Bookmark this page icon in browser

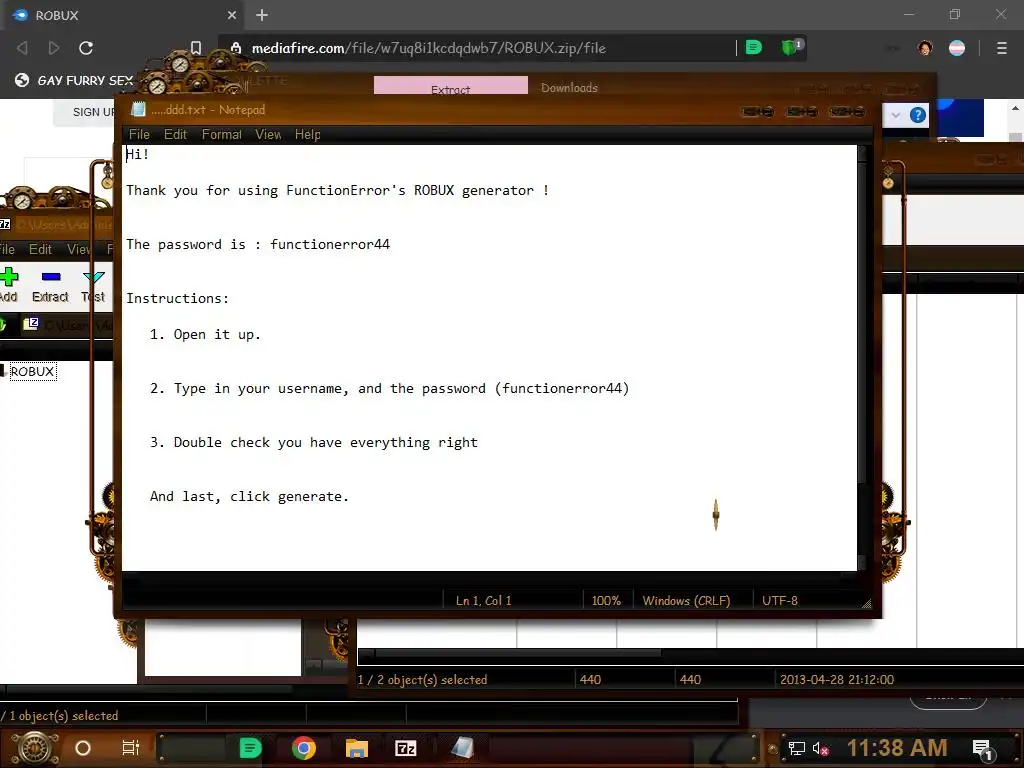196,48
